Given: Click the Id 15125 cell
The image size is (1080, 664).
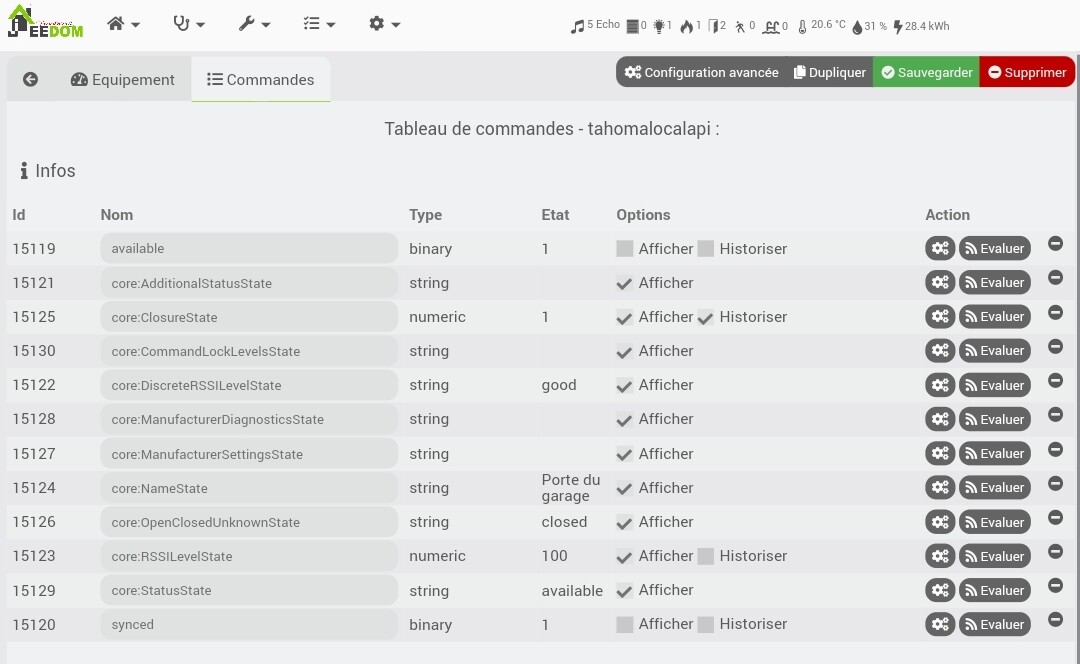Looking at the screenshot, I should coord(34,317).
